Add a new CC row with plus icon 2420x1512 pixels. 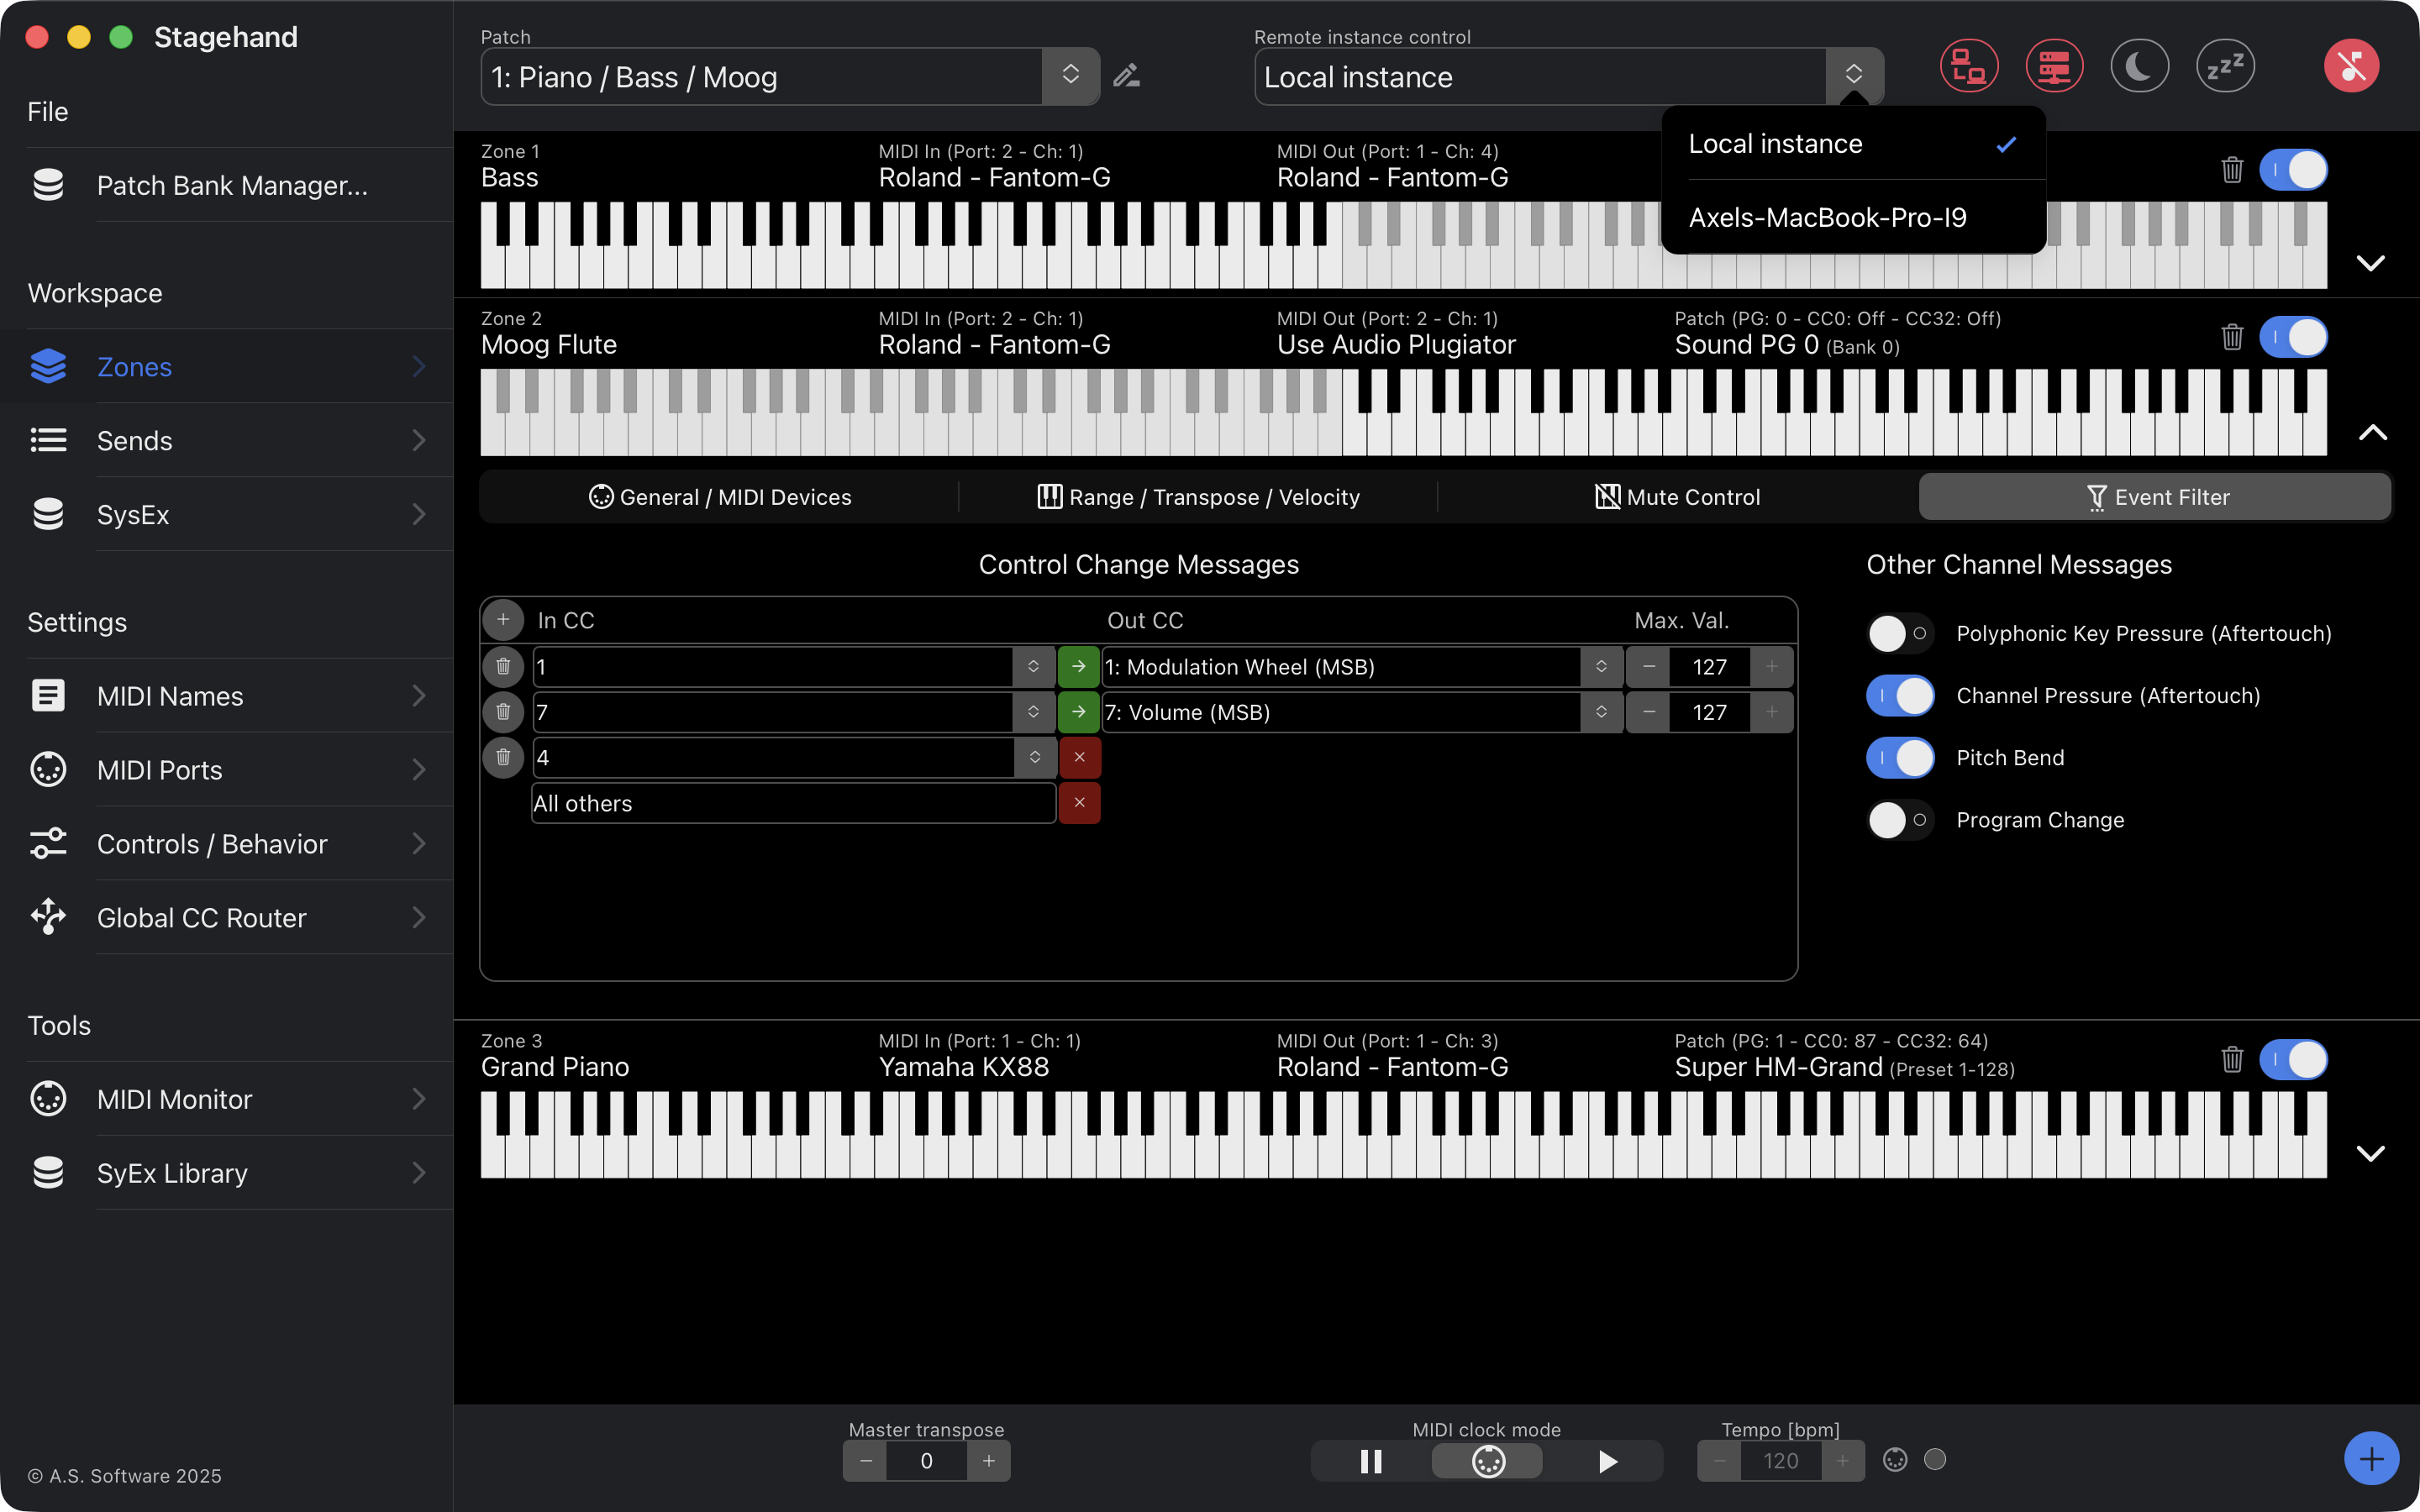pyautogui.click(x=503, y=620)
